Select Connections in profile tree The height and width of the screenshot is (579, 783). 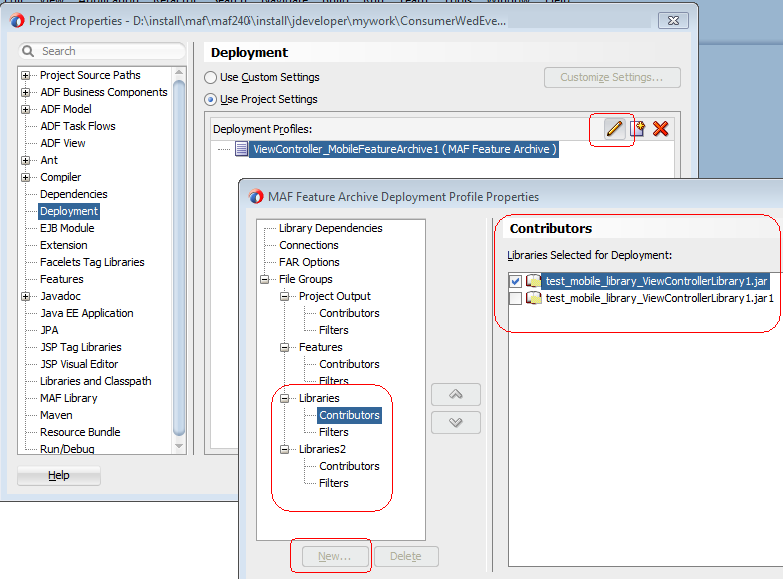(x=309, y=245)
